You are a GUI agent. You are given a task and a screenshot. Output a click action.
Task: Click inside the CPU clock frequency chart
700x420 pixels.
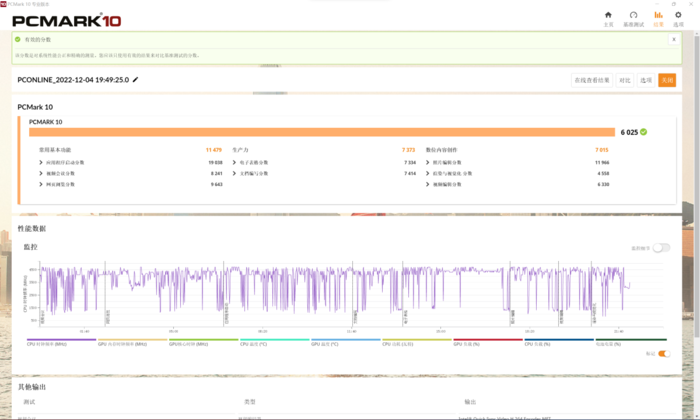[x=350, y=295]
